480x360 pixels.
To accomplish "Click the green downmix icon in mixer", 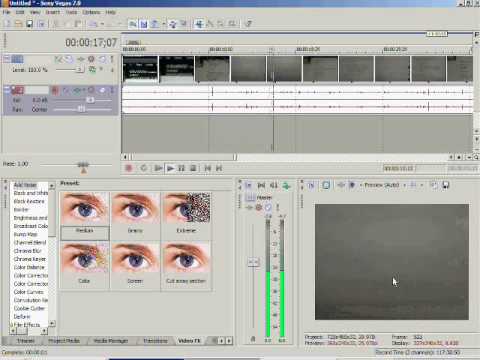I will pyautogui.click(x=286, y=185).
